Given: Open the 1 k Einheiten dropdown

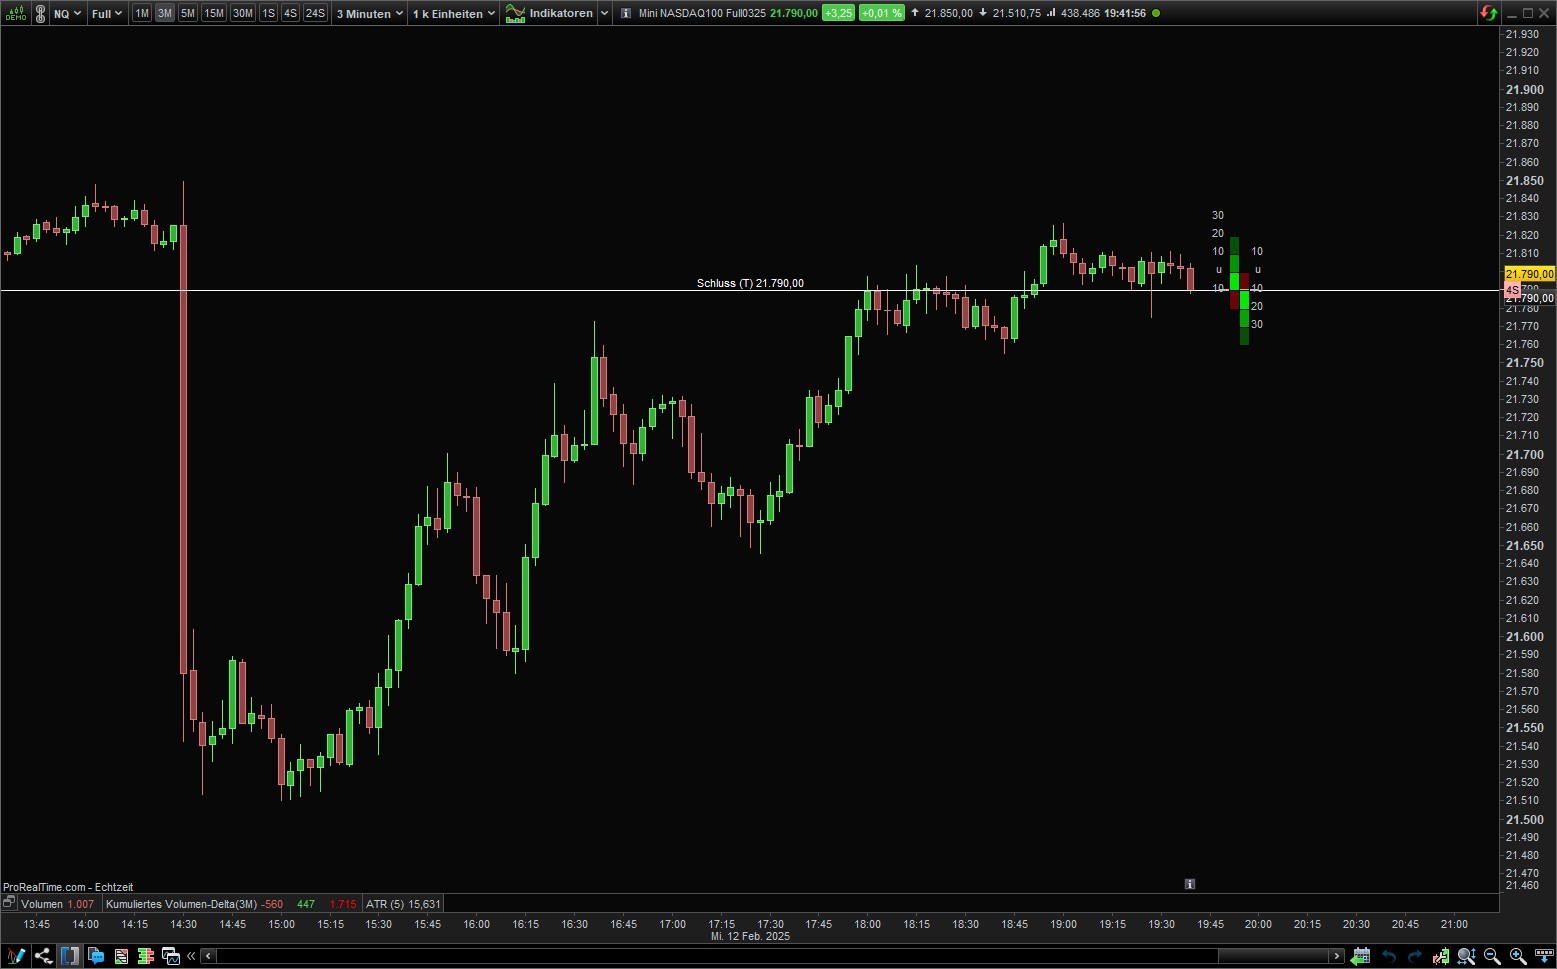Looking at the screenshot, I should pyautogui.click(x=453, y=13).
